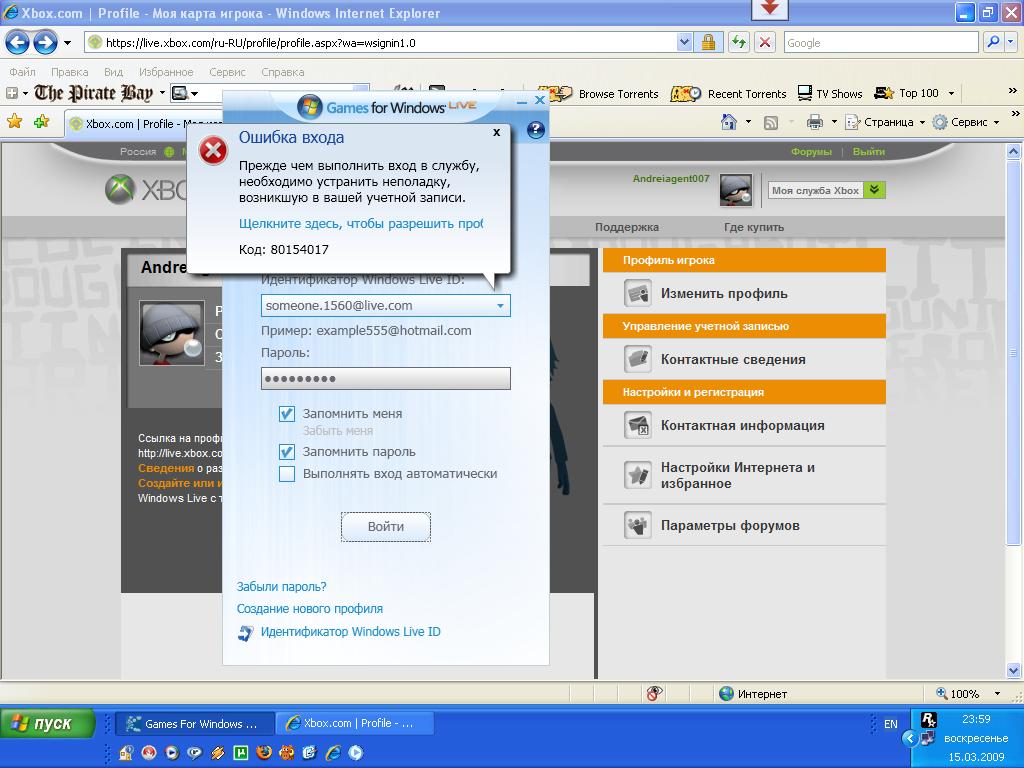The image size is (1024, 768).
Task: Click the Щелкните здесь error resolution link
Action: pos(361,223)
